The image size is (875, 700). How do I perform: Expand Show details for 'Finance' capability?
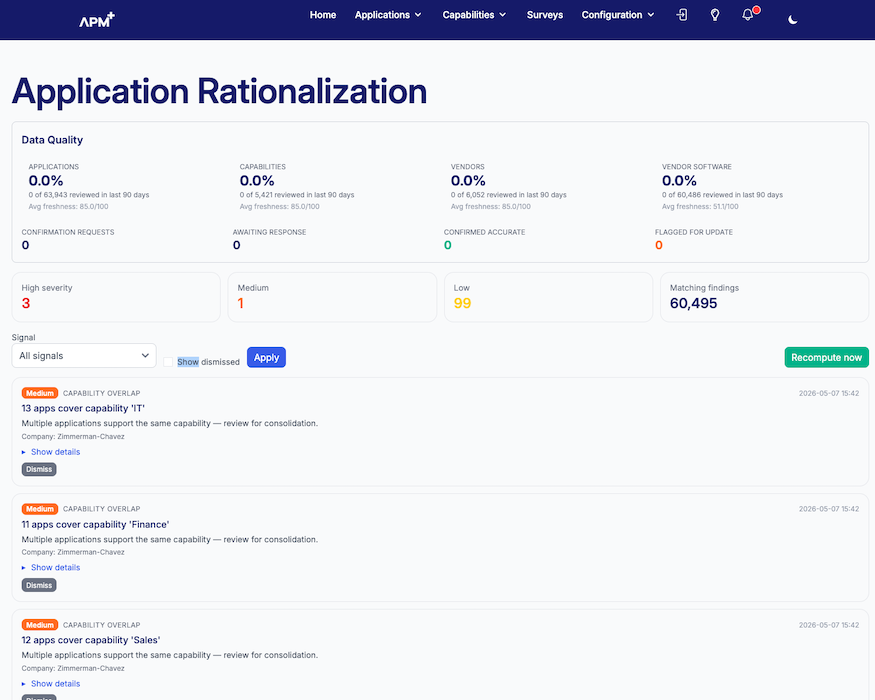pyautogui.click(x=51, y=568)
